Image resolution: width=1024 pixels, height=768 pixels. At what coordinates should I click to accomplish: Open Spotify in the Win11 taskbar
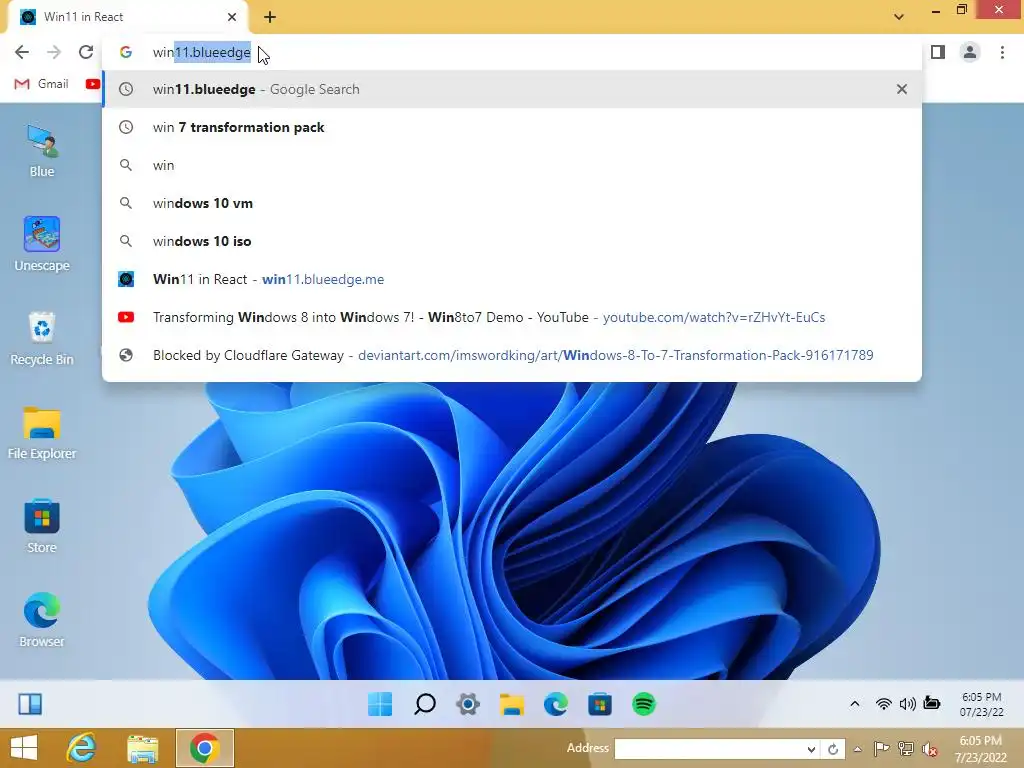pyautogui.click(x=644, y=704)
